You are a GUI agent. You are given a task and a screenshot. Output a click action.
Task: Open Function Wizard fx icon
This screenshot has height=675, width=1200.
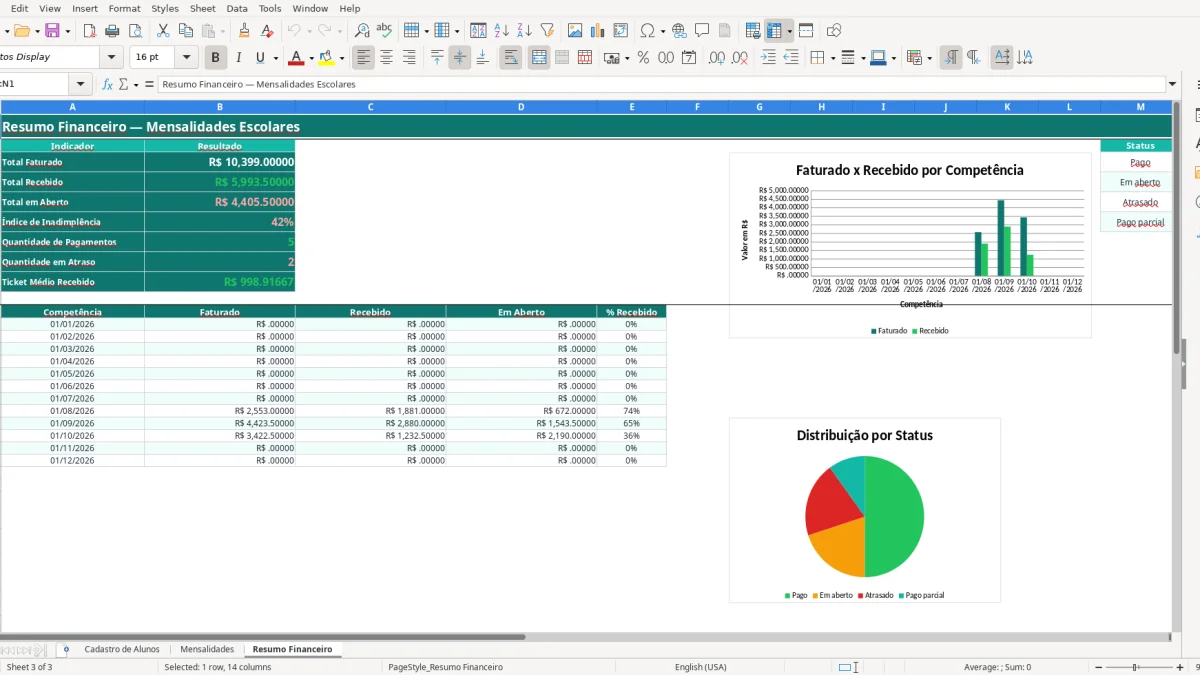108,85
